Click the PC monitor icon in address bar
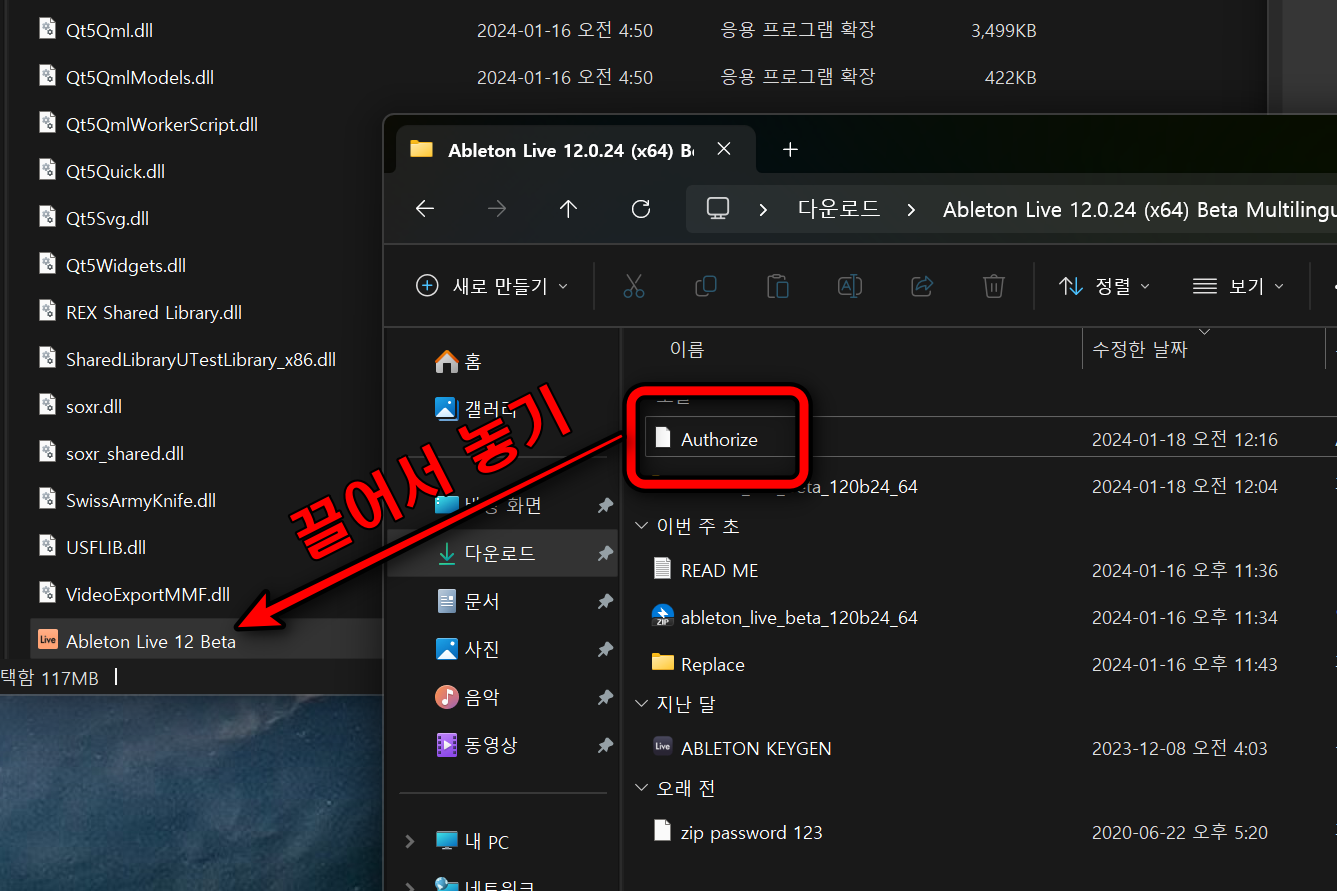Viewport: 1337px width, 891px height. point(718,209)
